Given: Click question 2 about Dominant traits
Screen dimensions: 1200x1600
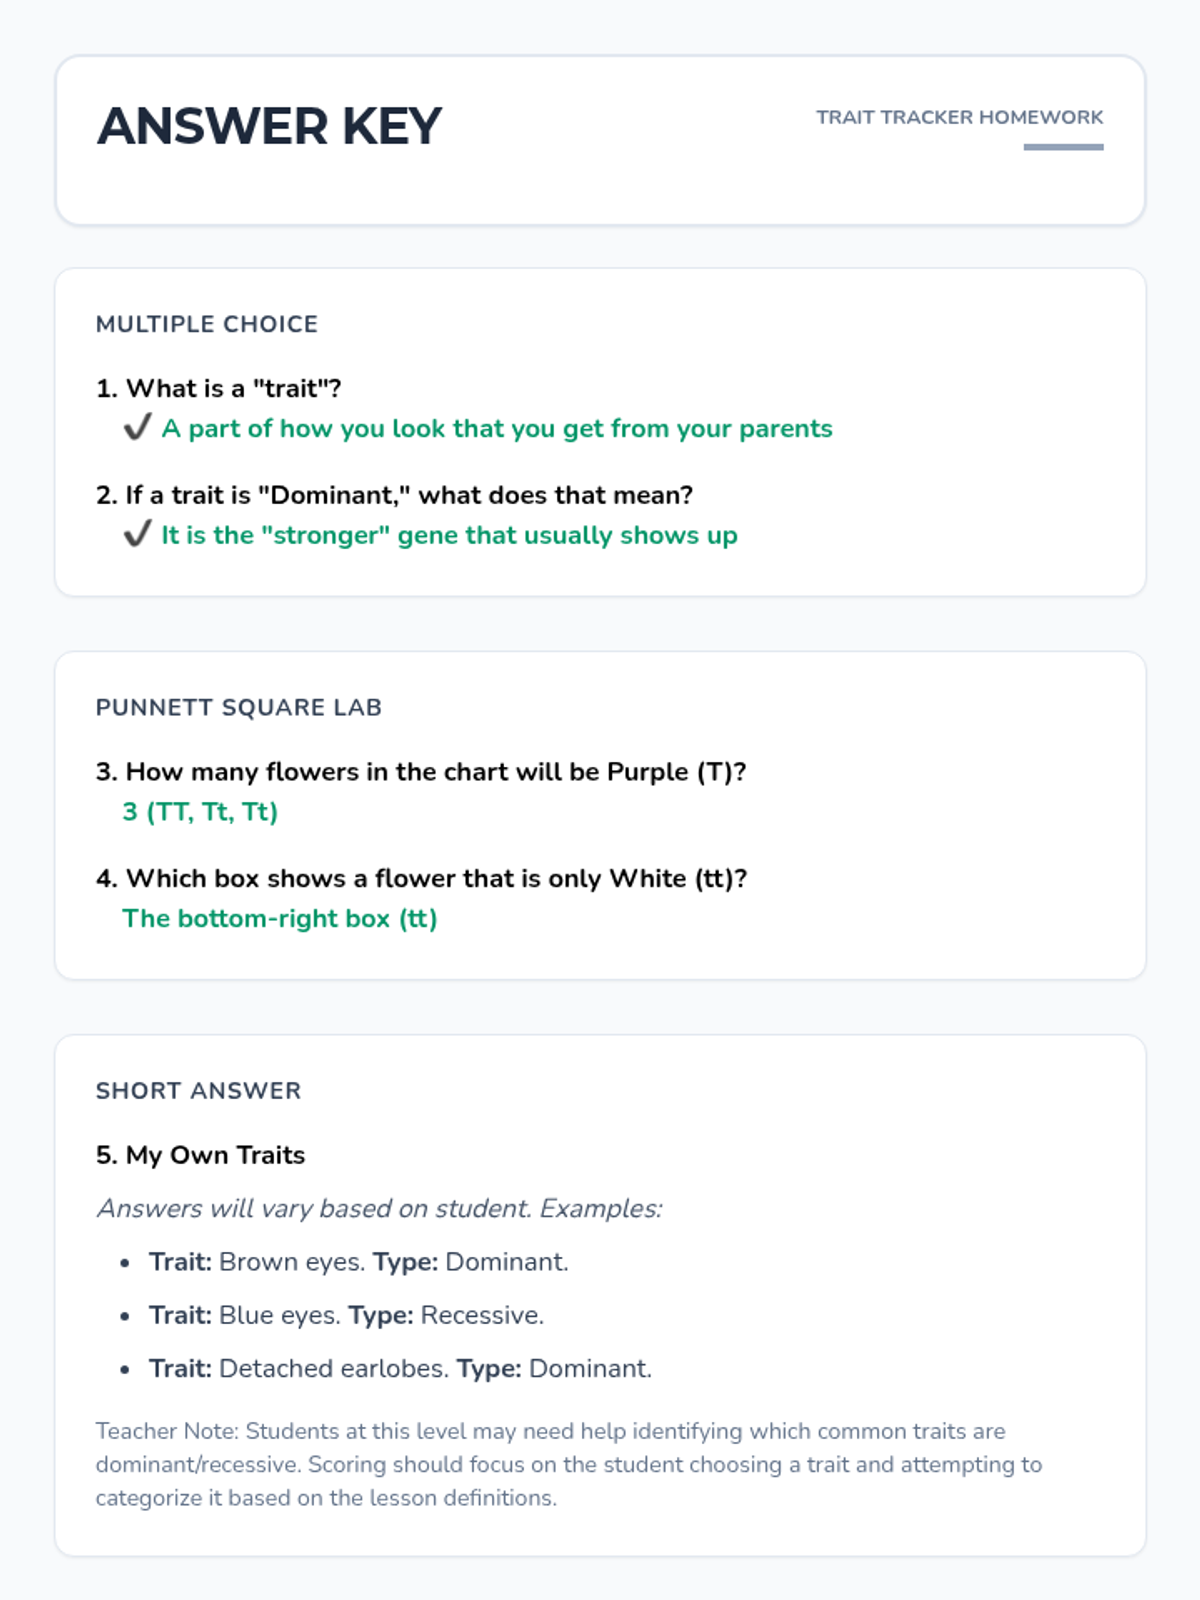Looking at the screenshot, I should click(x=395, y=495).
